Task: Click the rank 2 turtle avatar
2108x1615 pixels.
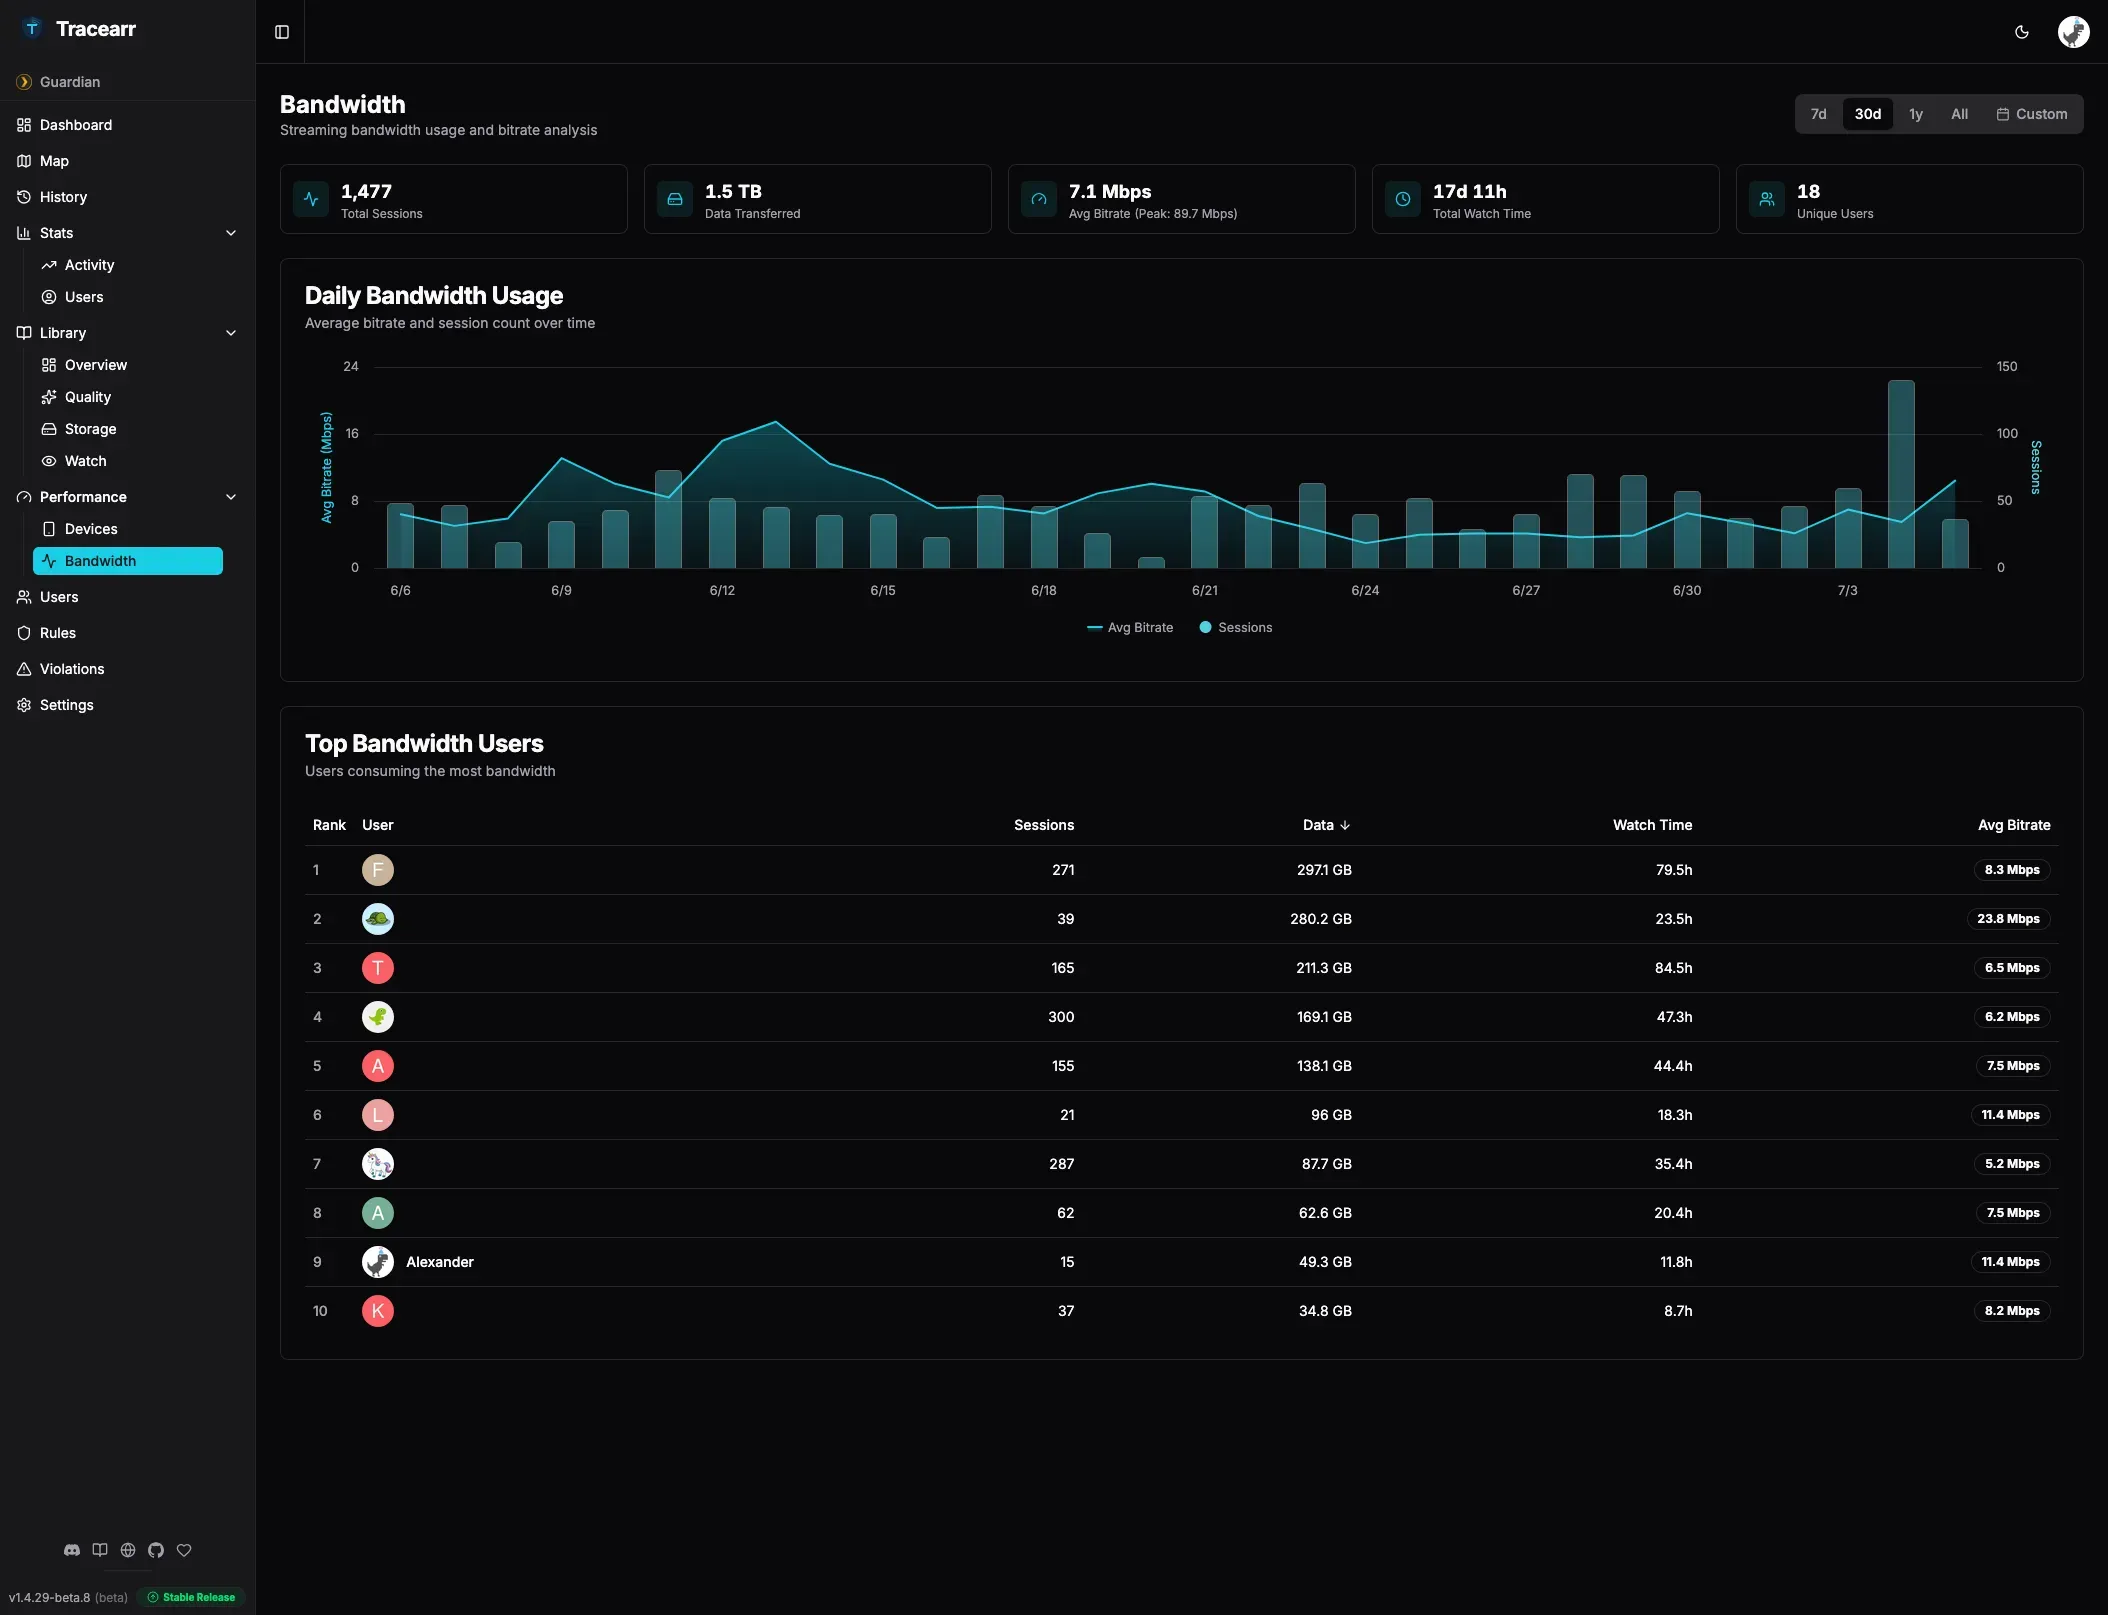Action: coord(378,919)
